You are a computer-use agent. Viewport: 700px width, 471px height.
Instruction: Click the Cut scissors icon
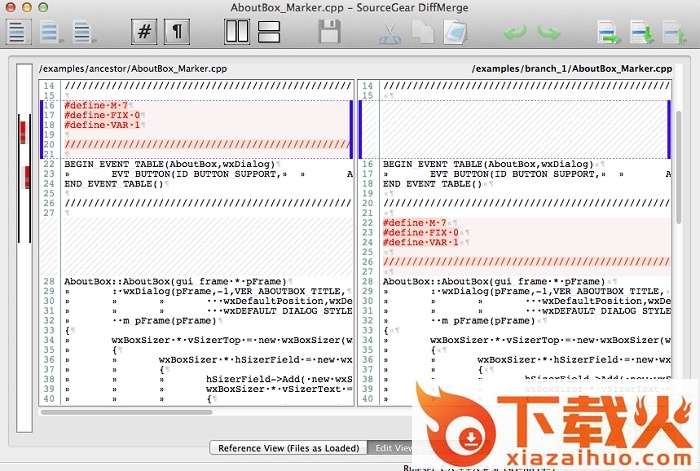pos(390,31)
